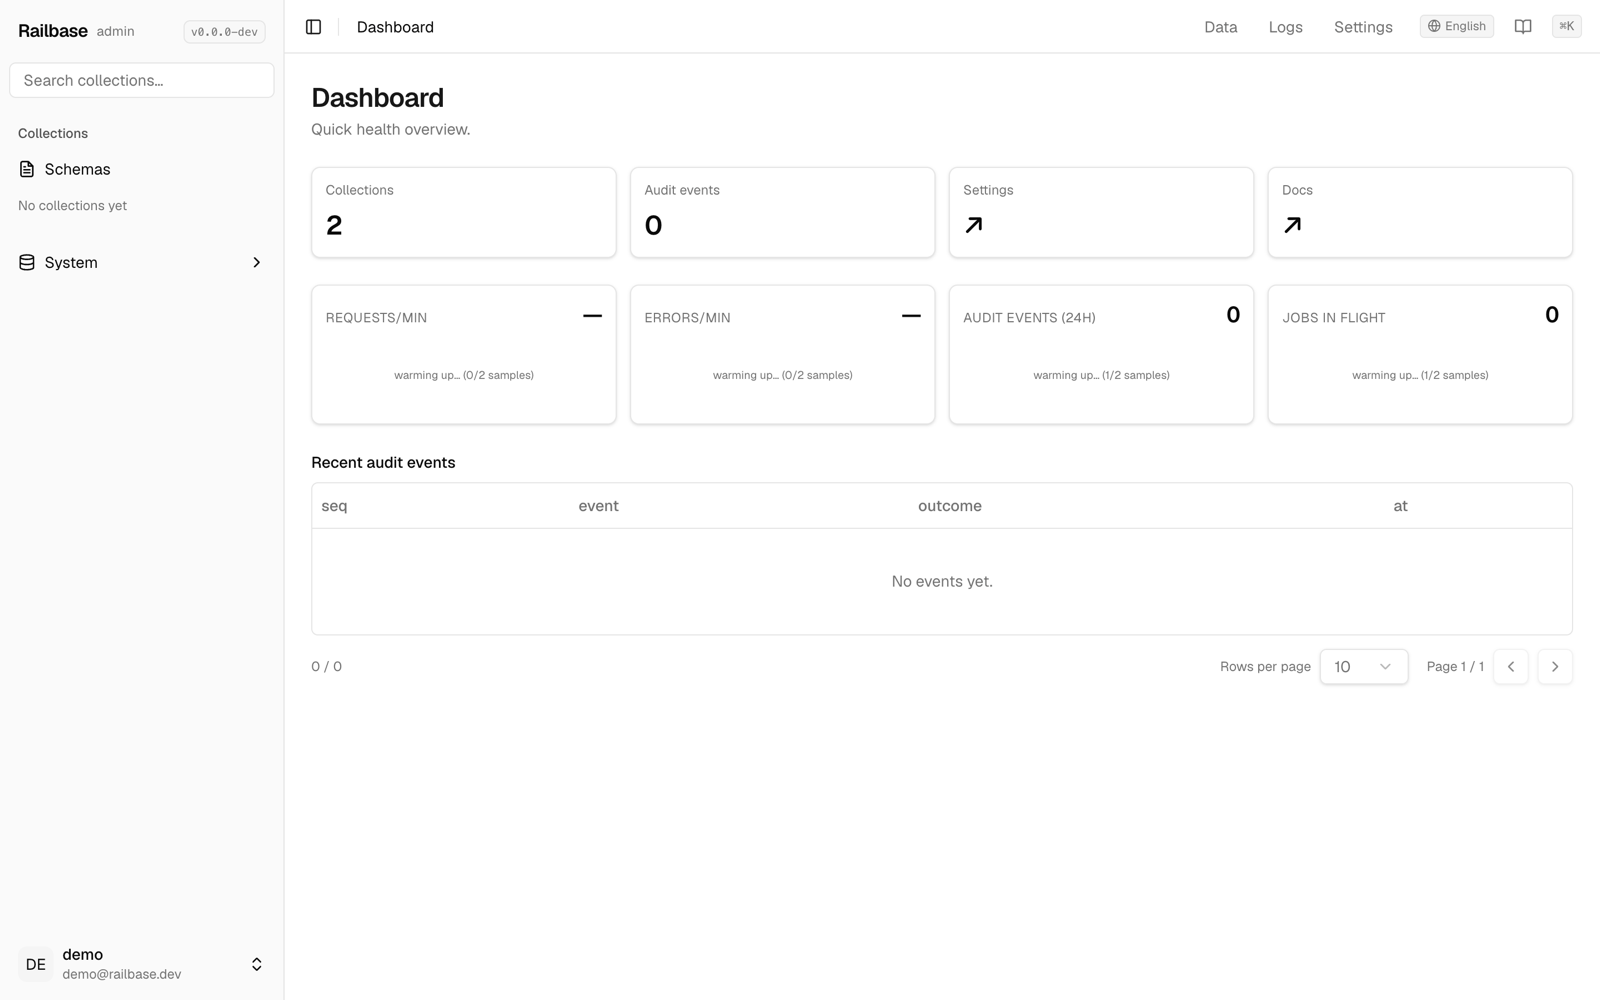
Task: Sort by the event column header
Action: pos(598,506)
